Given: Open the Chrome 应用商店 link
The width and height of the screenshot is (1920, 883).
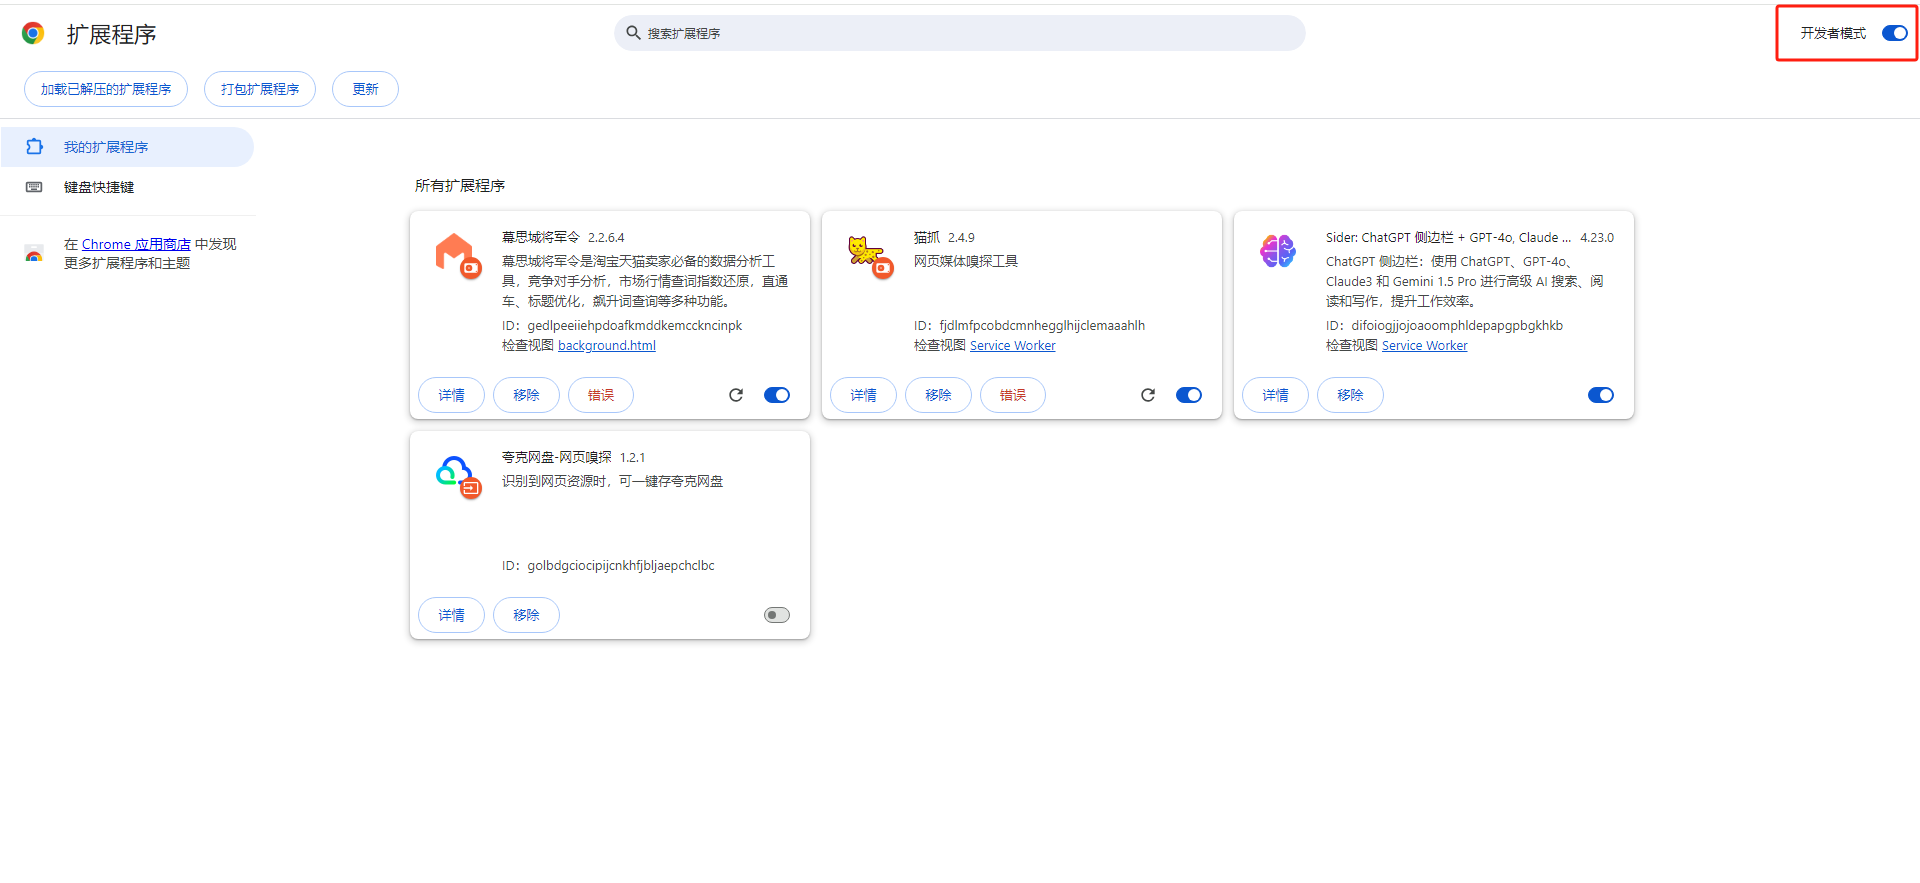Looking at the screenshot, I should [136, 244].
